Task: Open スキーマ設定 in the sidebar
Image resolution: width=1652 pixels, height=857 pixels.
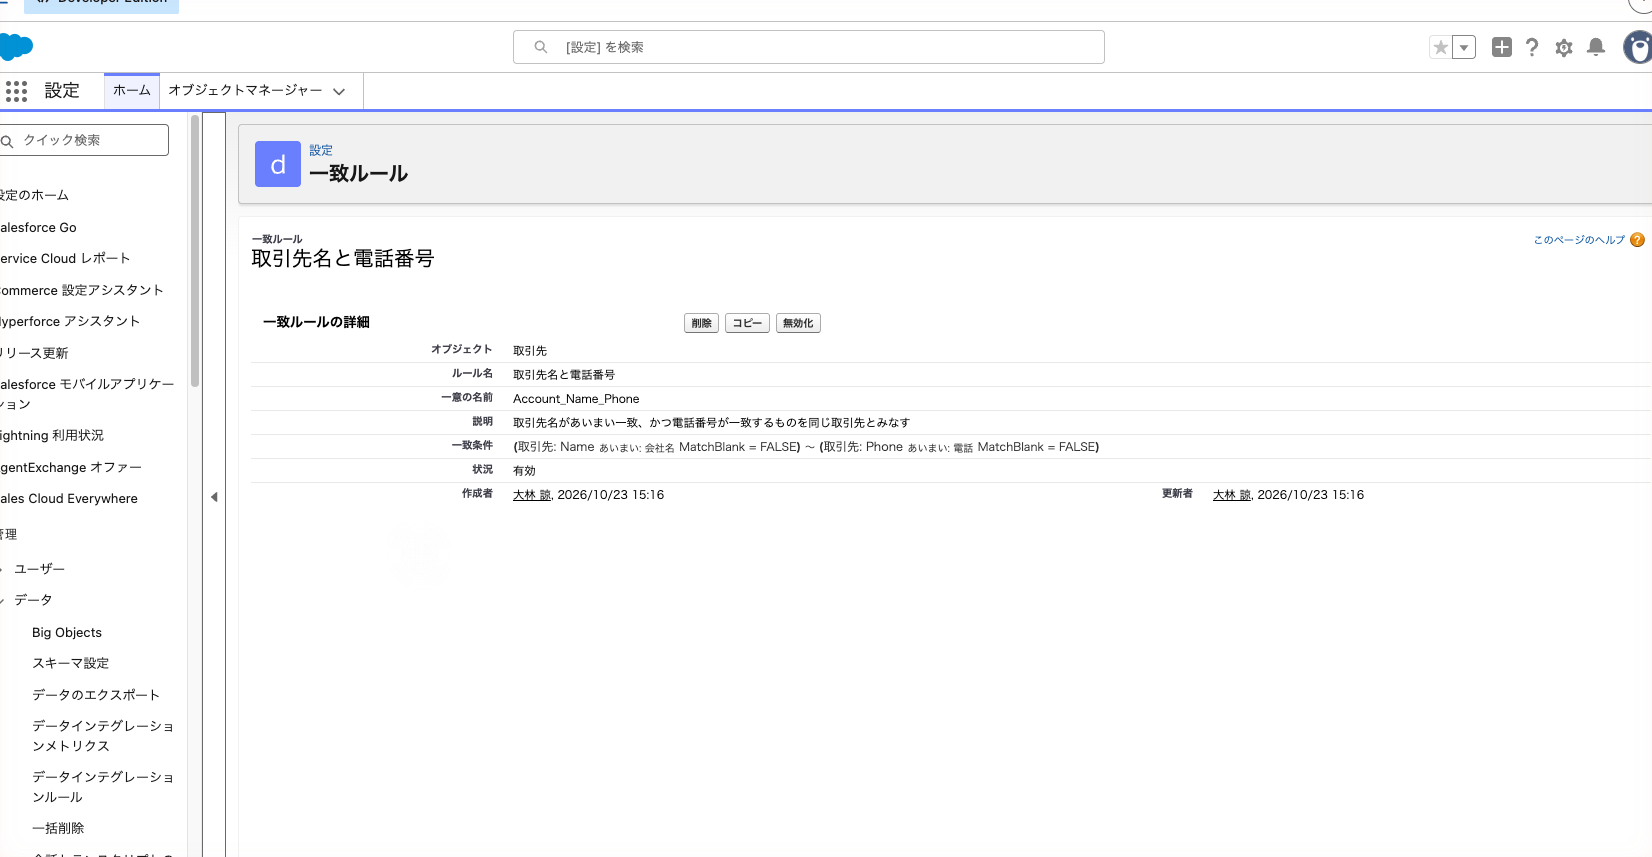Action: (71, 663)
